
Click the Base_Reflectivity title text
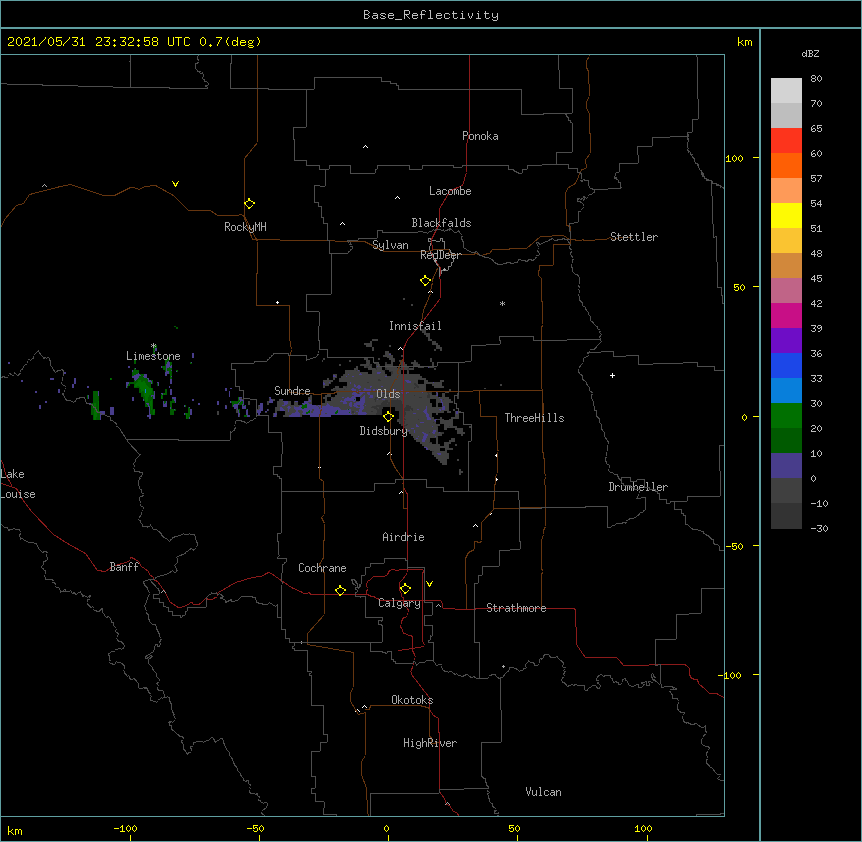point(431,15)
